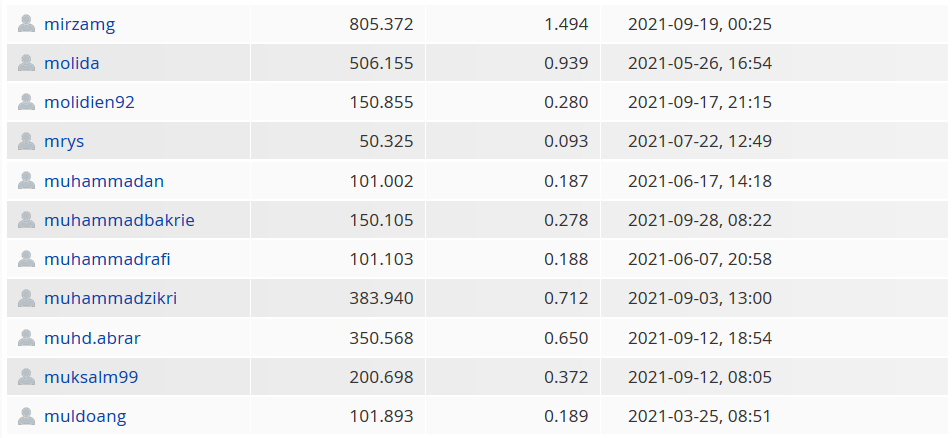952x438 pixels.
Task: Click the avatar icon for muhammadrafi
Action: [x=26, y=259]
